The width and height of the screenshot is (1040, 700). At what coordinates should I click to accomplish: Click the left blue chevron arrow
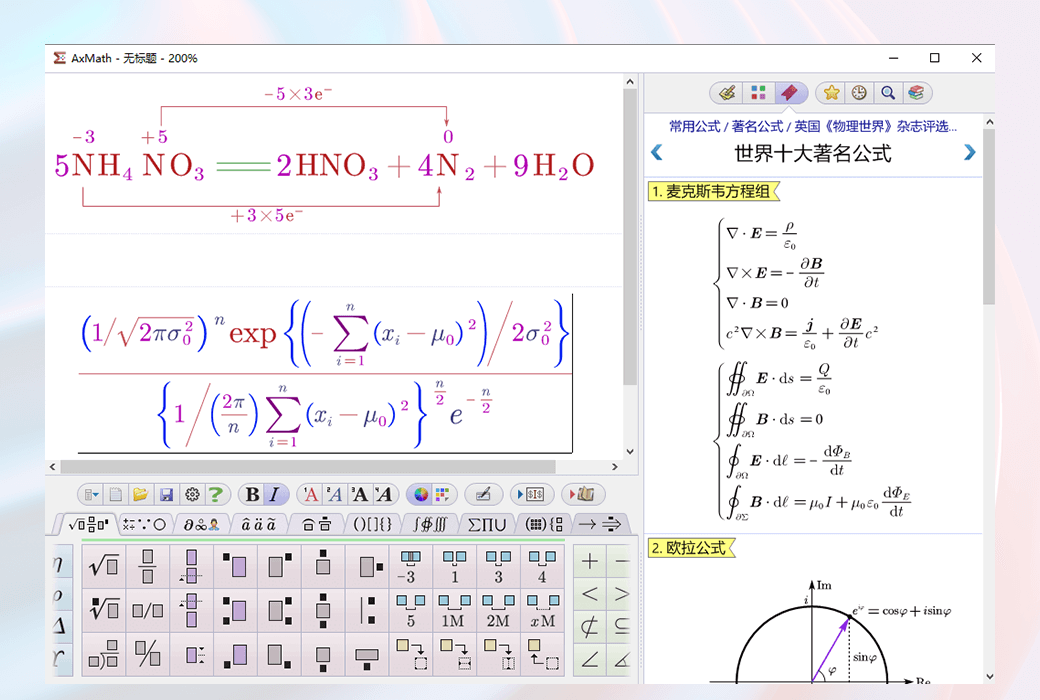tap(657, 152)
